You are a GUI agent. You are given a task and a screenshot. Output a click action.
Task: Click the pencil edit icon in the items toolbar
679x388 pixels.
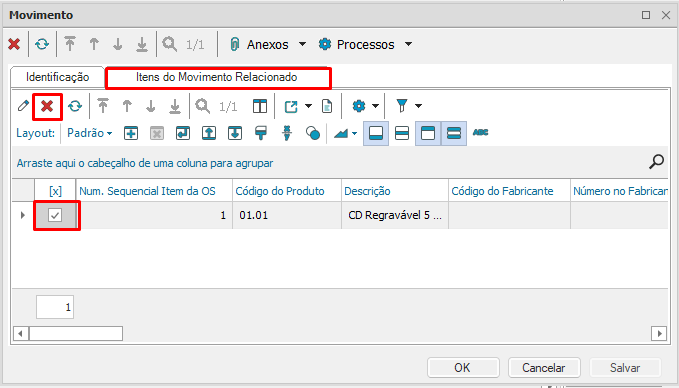(23, 106)
